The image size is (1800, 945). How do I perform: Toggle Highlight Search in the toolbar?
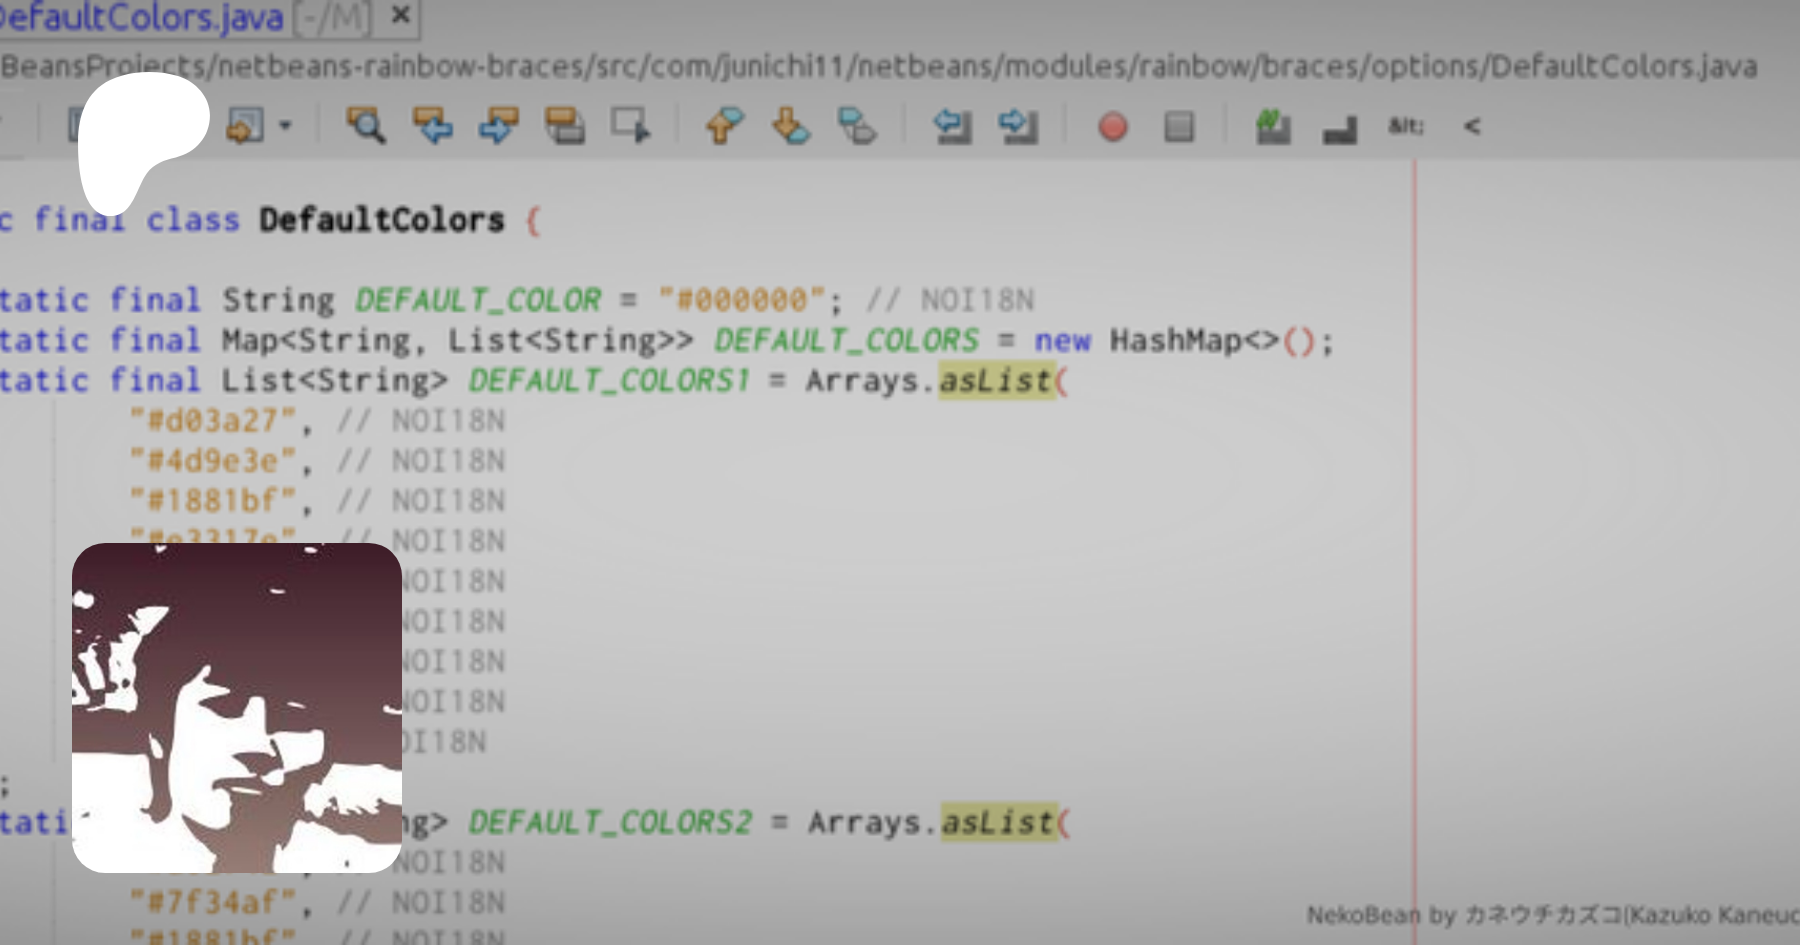point(565,126)
